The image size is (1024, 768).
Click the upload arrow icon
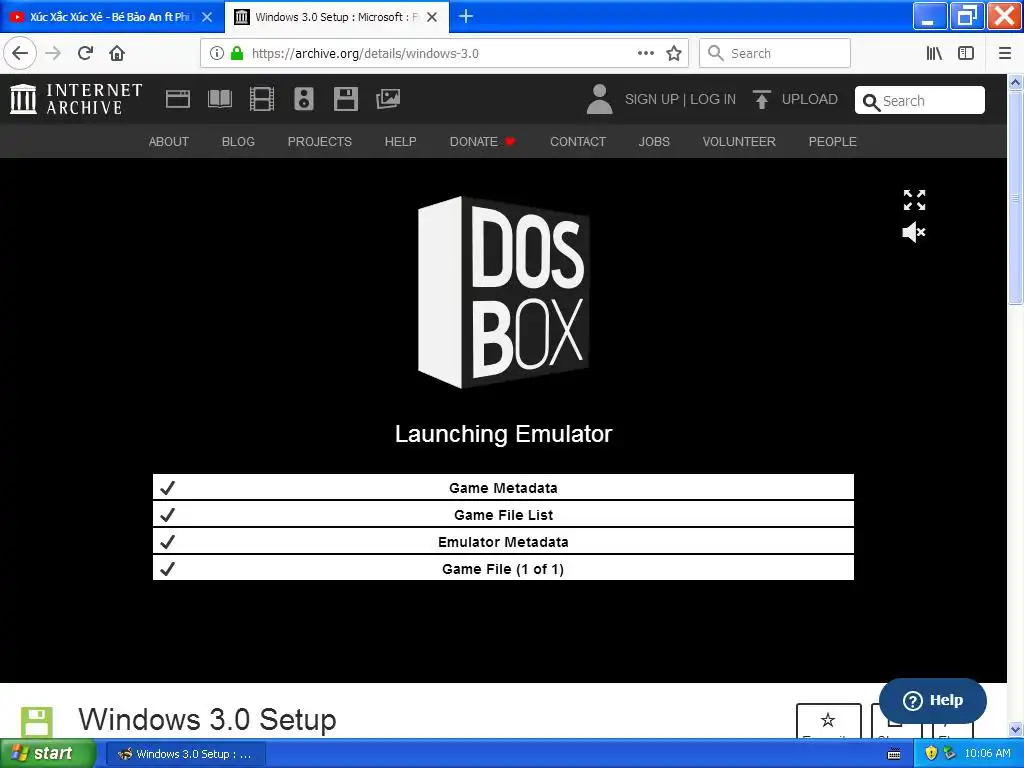point(761,99)
